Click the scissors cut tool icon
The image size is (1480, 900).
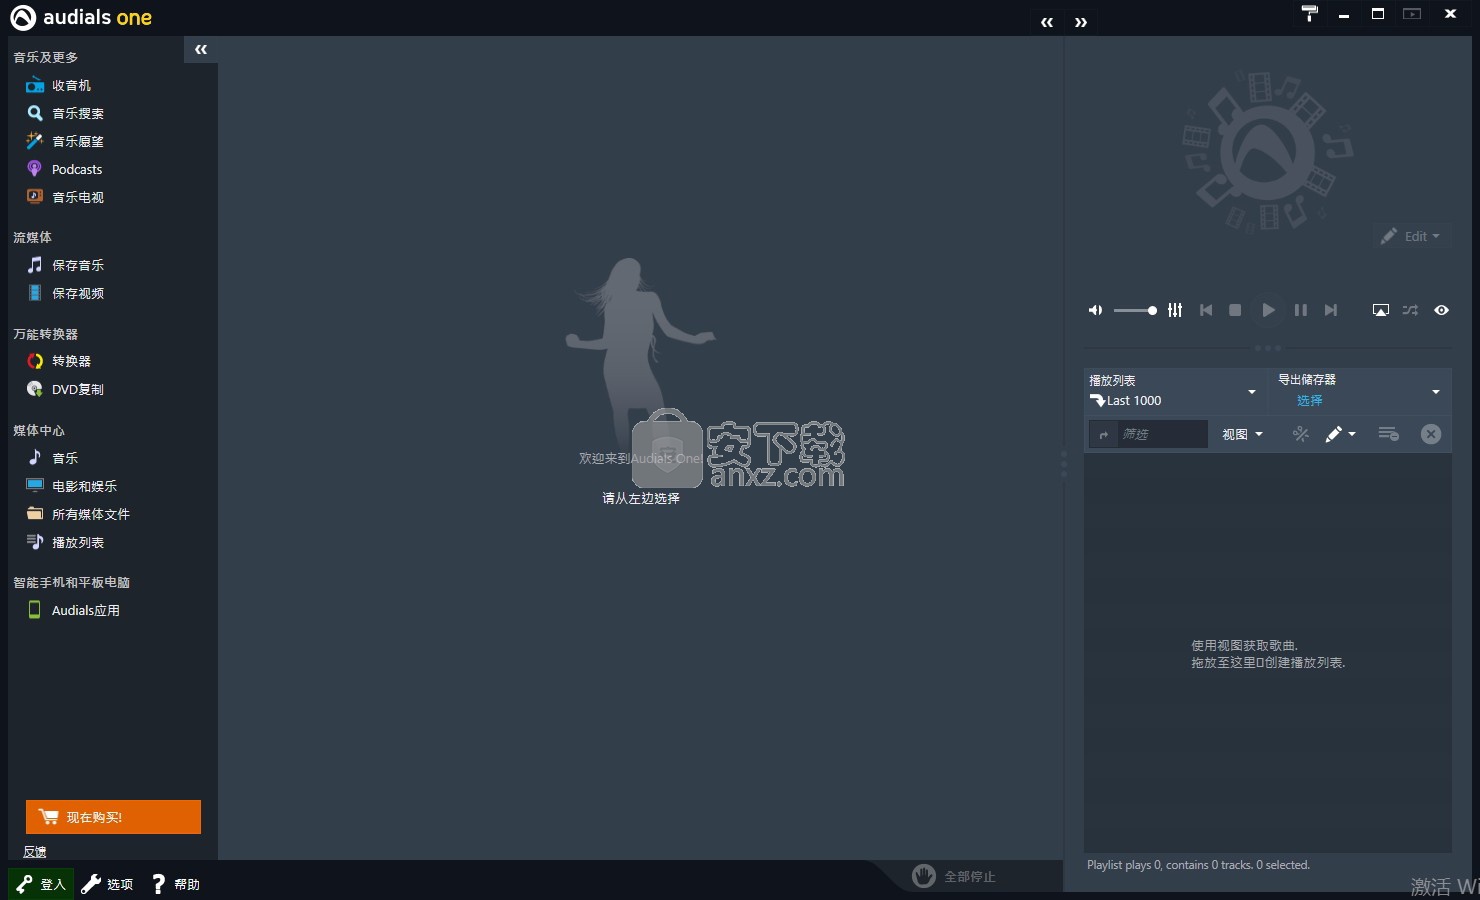pyautogui.click(x=1300, y=434)
